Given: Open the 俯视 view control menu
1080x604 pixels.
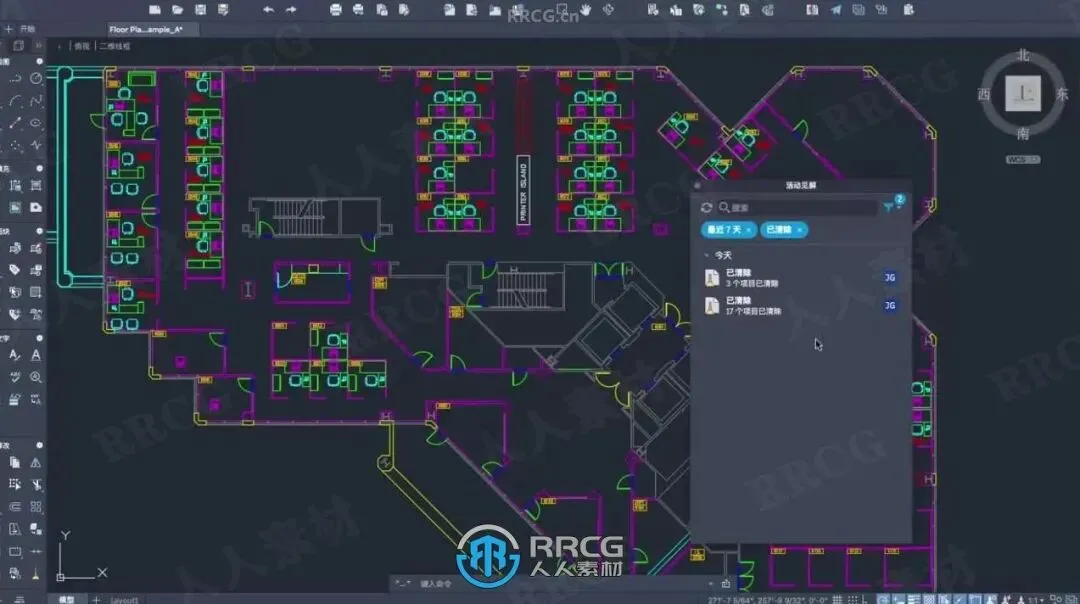Looking at the screenshot, I should [x=82, y=46].
